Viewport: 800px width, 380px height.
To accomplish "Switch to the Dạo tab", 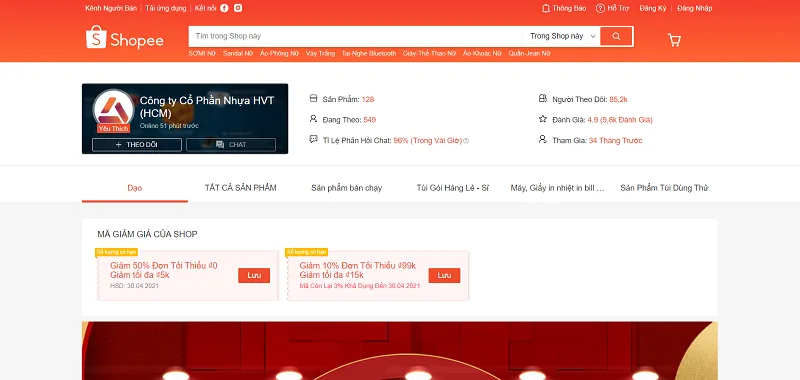I will coord(135,188).
